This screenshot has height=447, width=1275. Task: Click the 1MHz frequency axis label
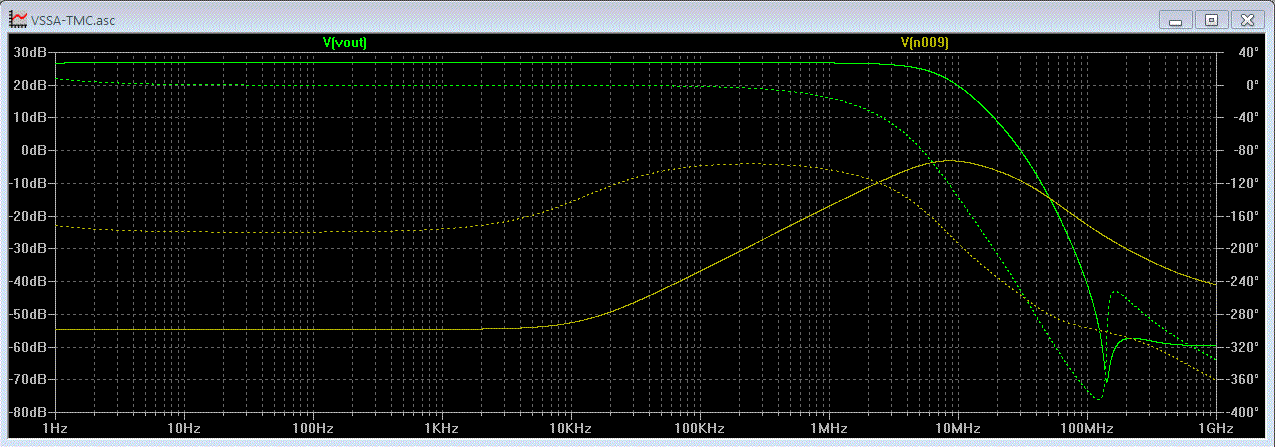click(829, 428)
